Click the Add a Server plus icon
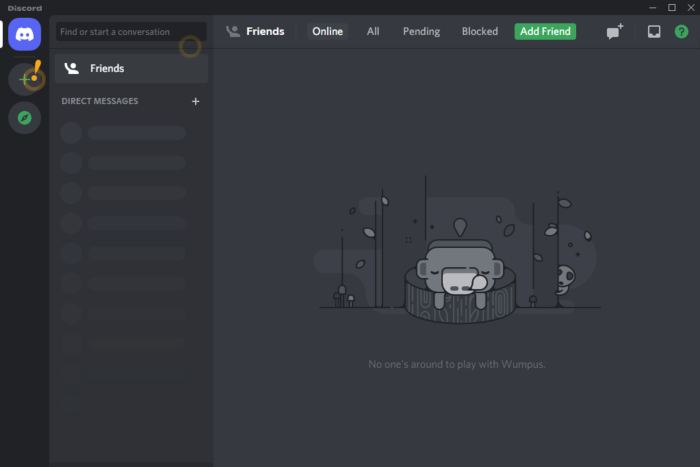 [x=25, y=79]
